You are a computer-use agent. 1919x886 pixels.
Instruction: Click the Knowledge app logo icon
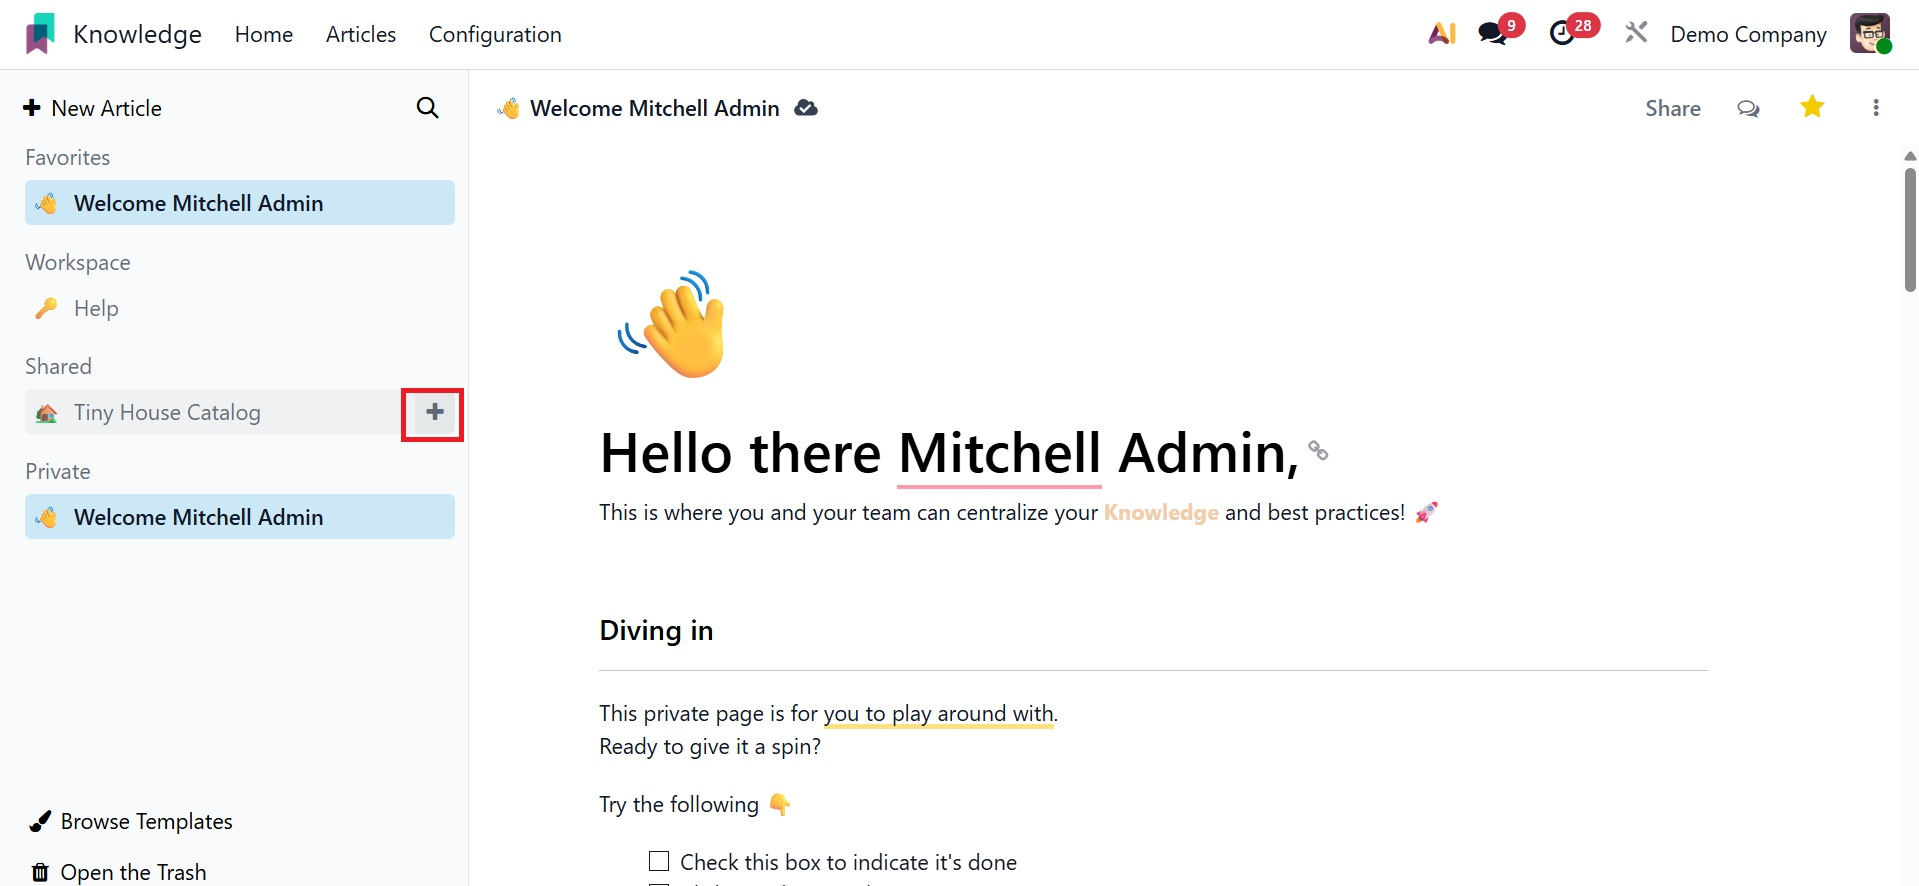click(x=40, y=34)
